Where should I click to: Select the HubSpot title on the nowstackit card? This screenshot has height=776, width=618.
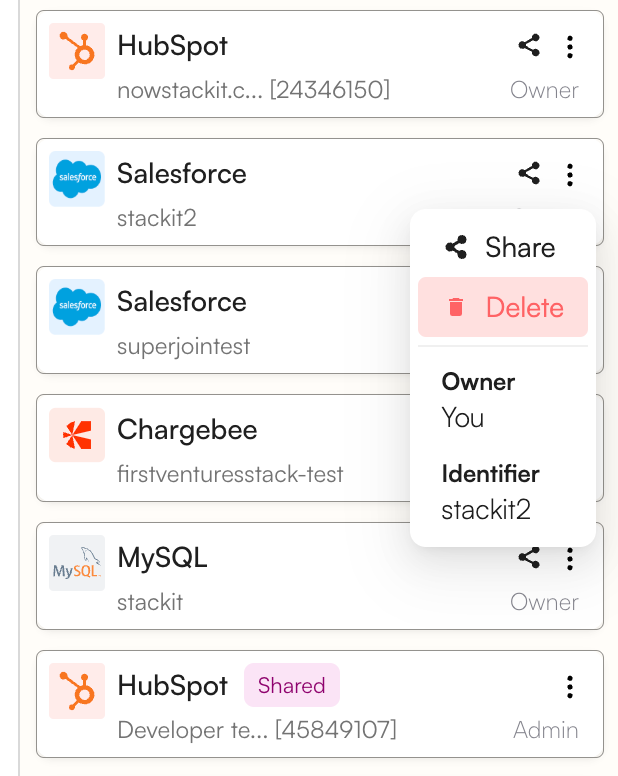[172, 46]
